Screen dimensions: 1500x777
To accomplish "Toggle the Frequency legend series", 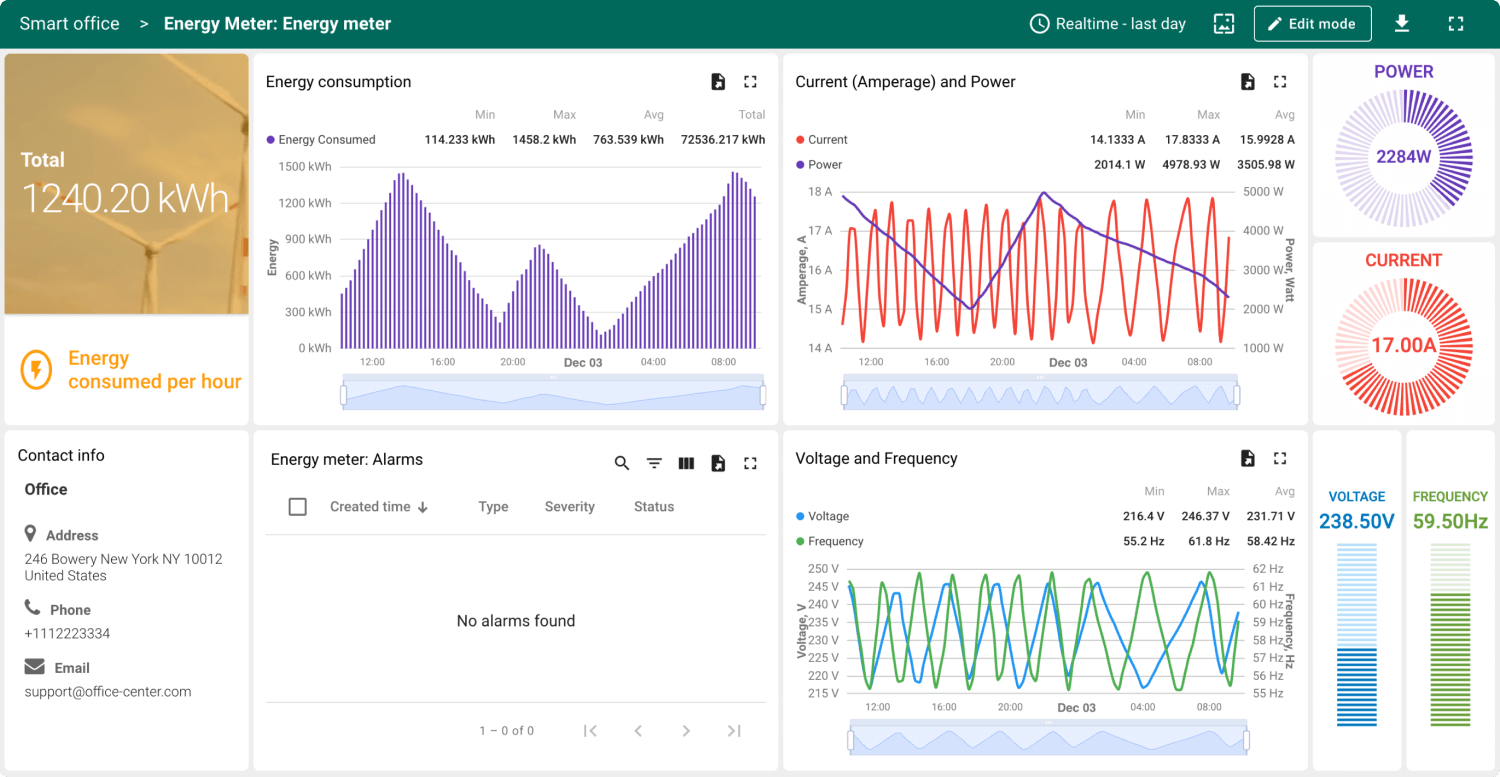I will click(829, 542).
